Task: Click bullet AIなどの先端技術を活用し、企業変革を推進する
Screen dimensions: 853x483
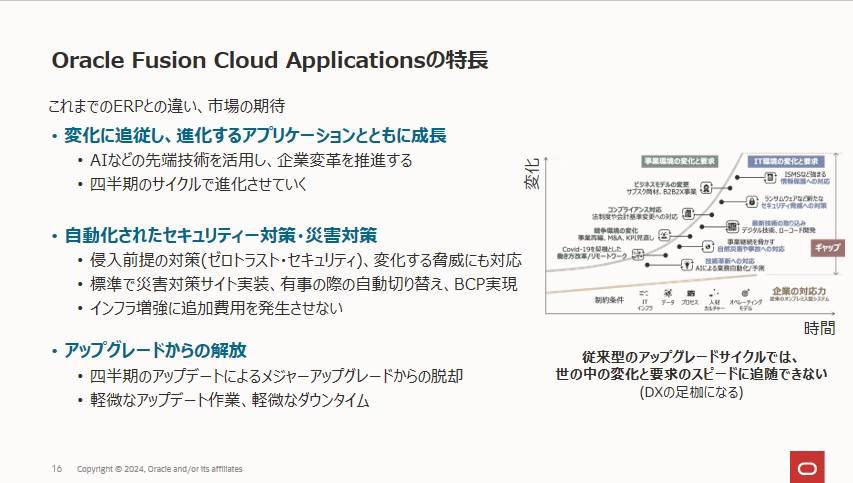Action: pyautogui.click(x=251, y=160)
